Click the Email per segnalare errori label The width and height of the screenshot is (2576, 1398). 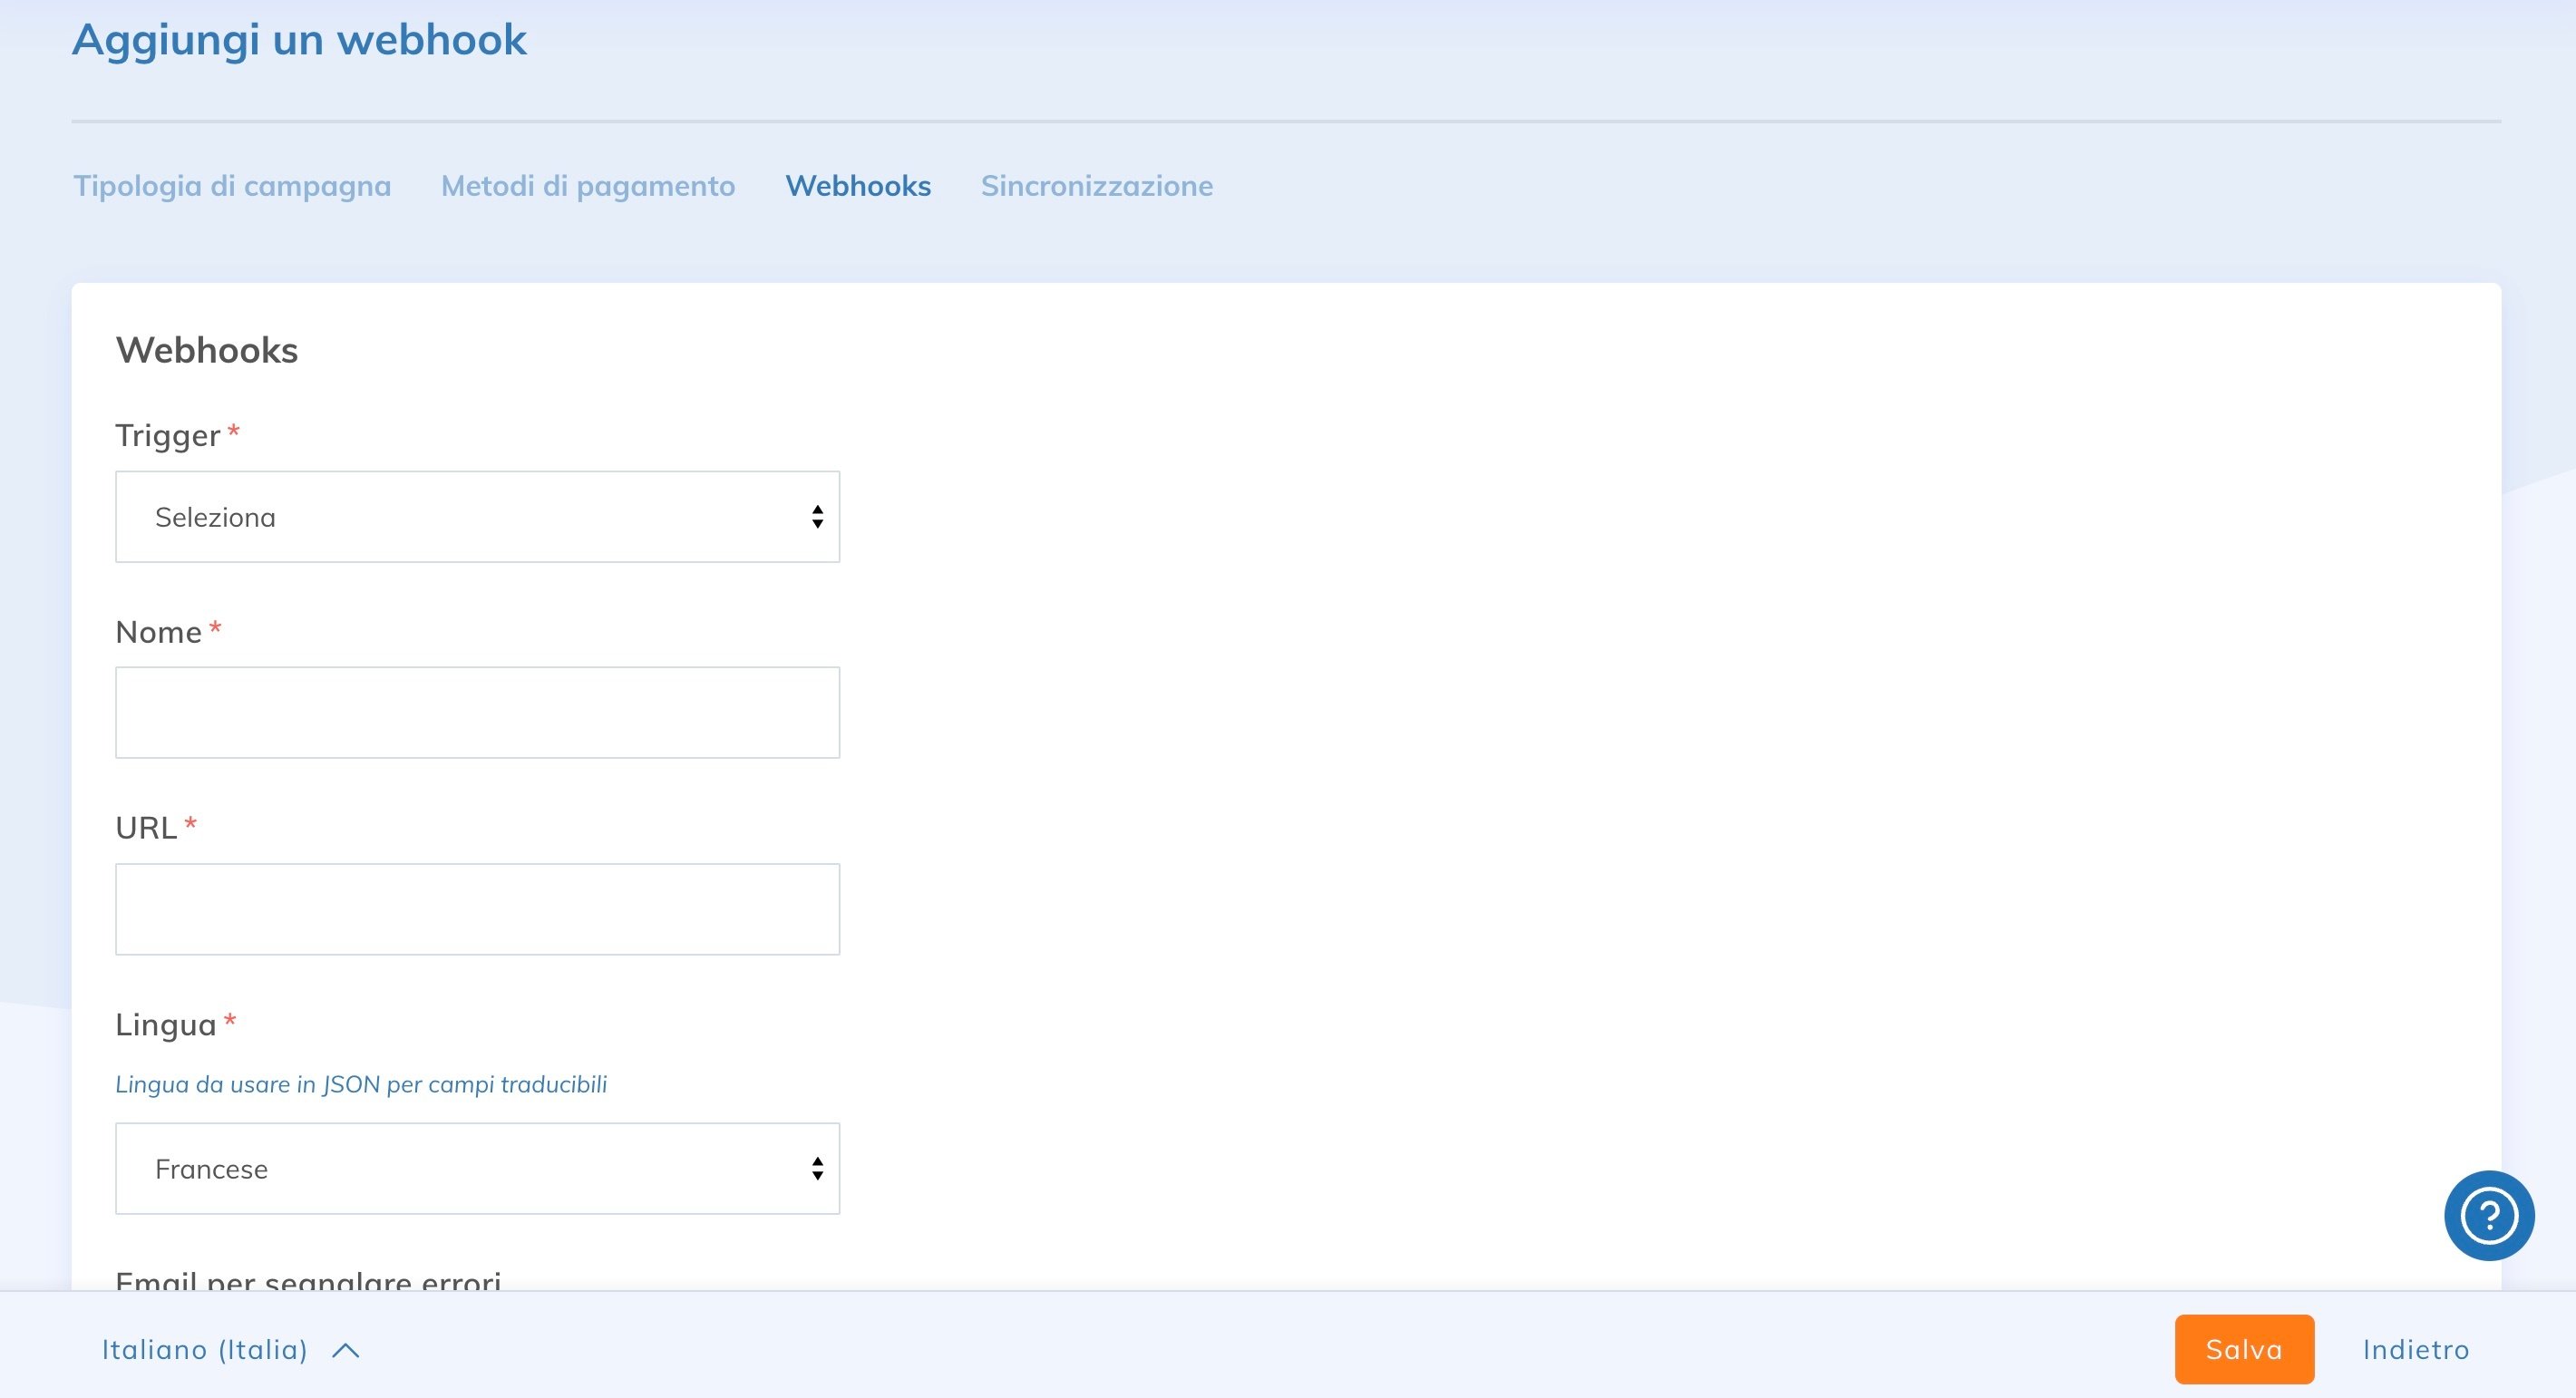310,1283
